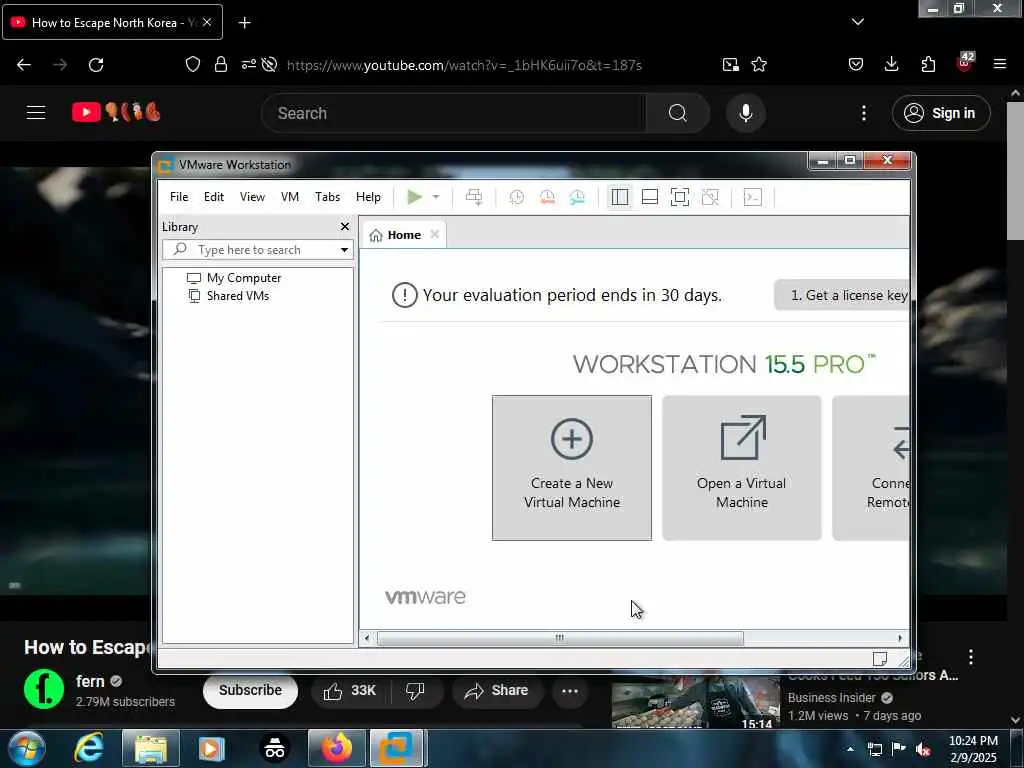
Task: Click Firefox back navigation arrow
Action: pyautogui.click(x=24, y=65)
